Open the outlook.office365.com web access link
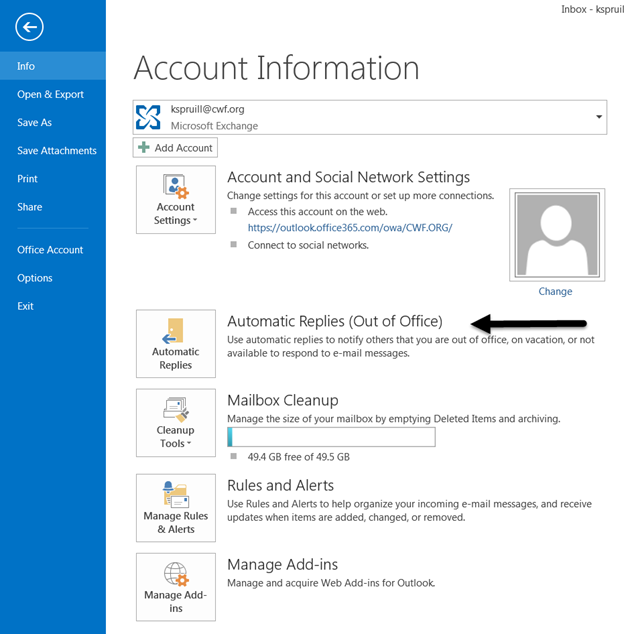Image resolution: width=624 pixels, height=634 pixels. tap(350, 228)
